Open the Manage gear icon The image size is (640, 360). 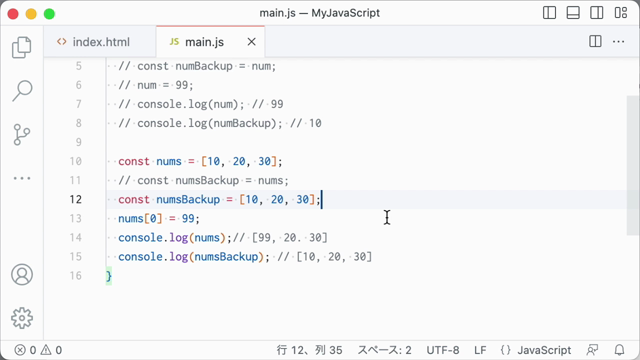(x=22, y=318)
